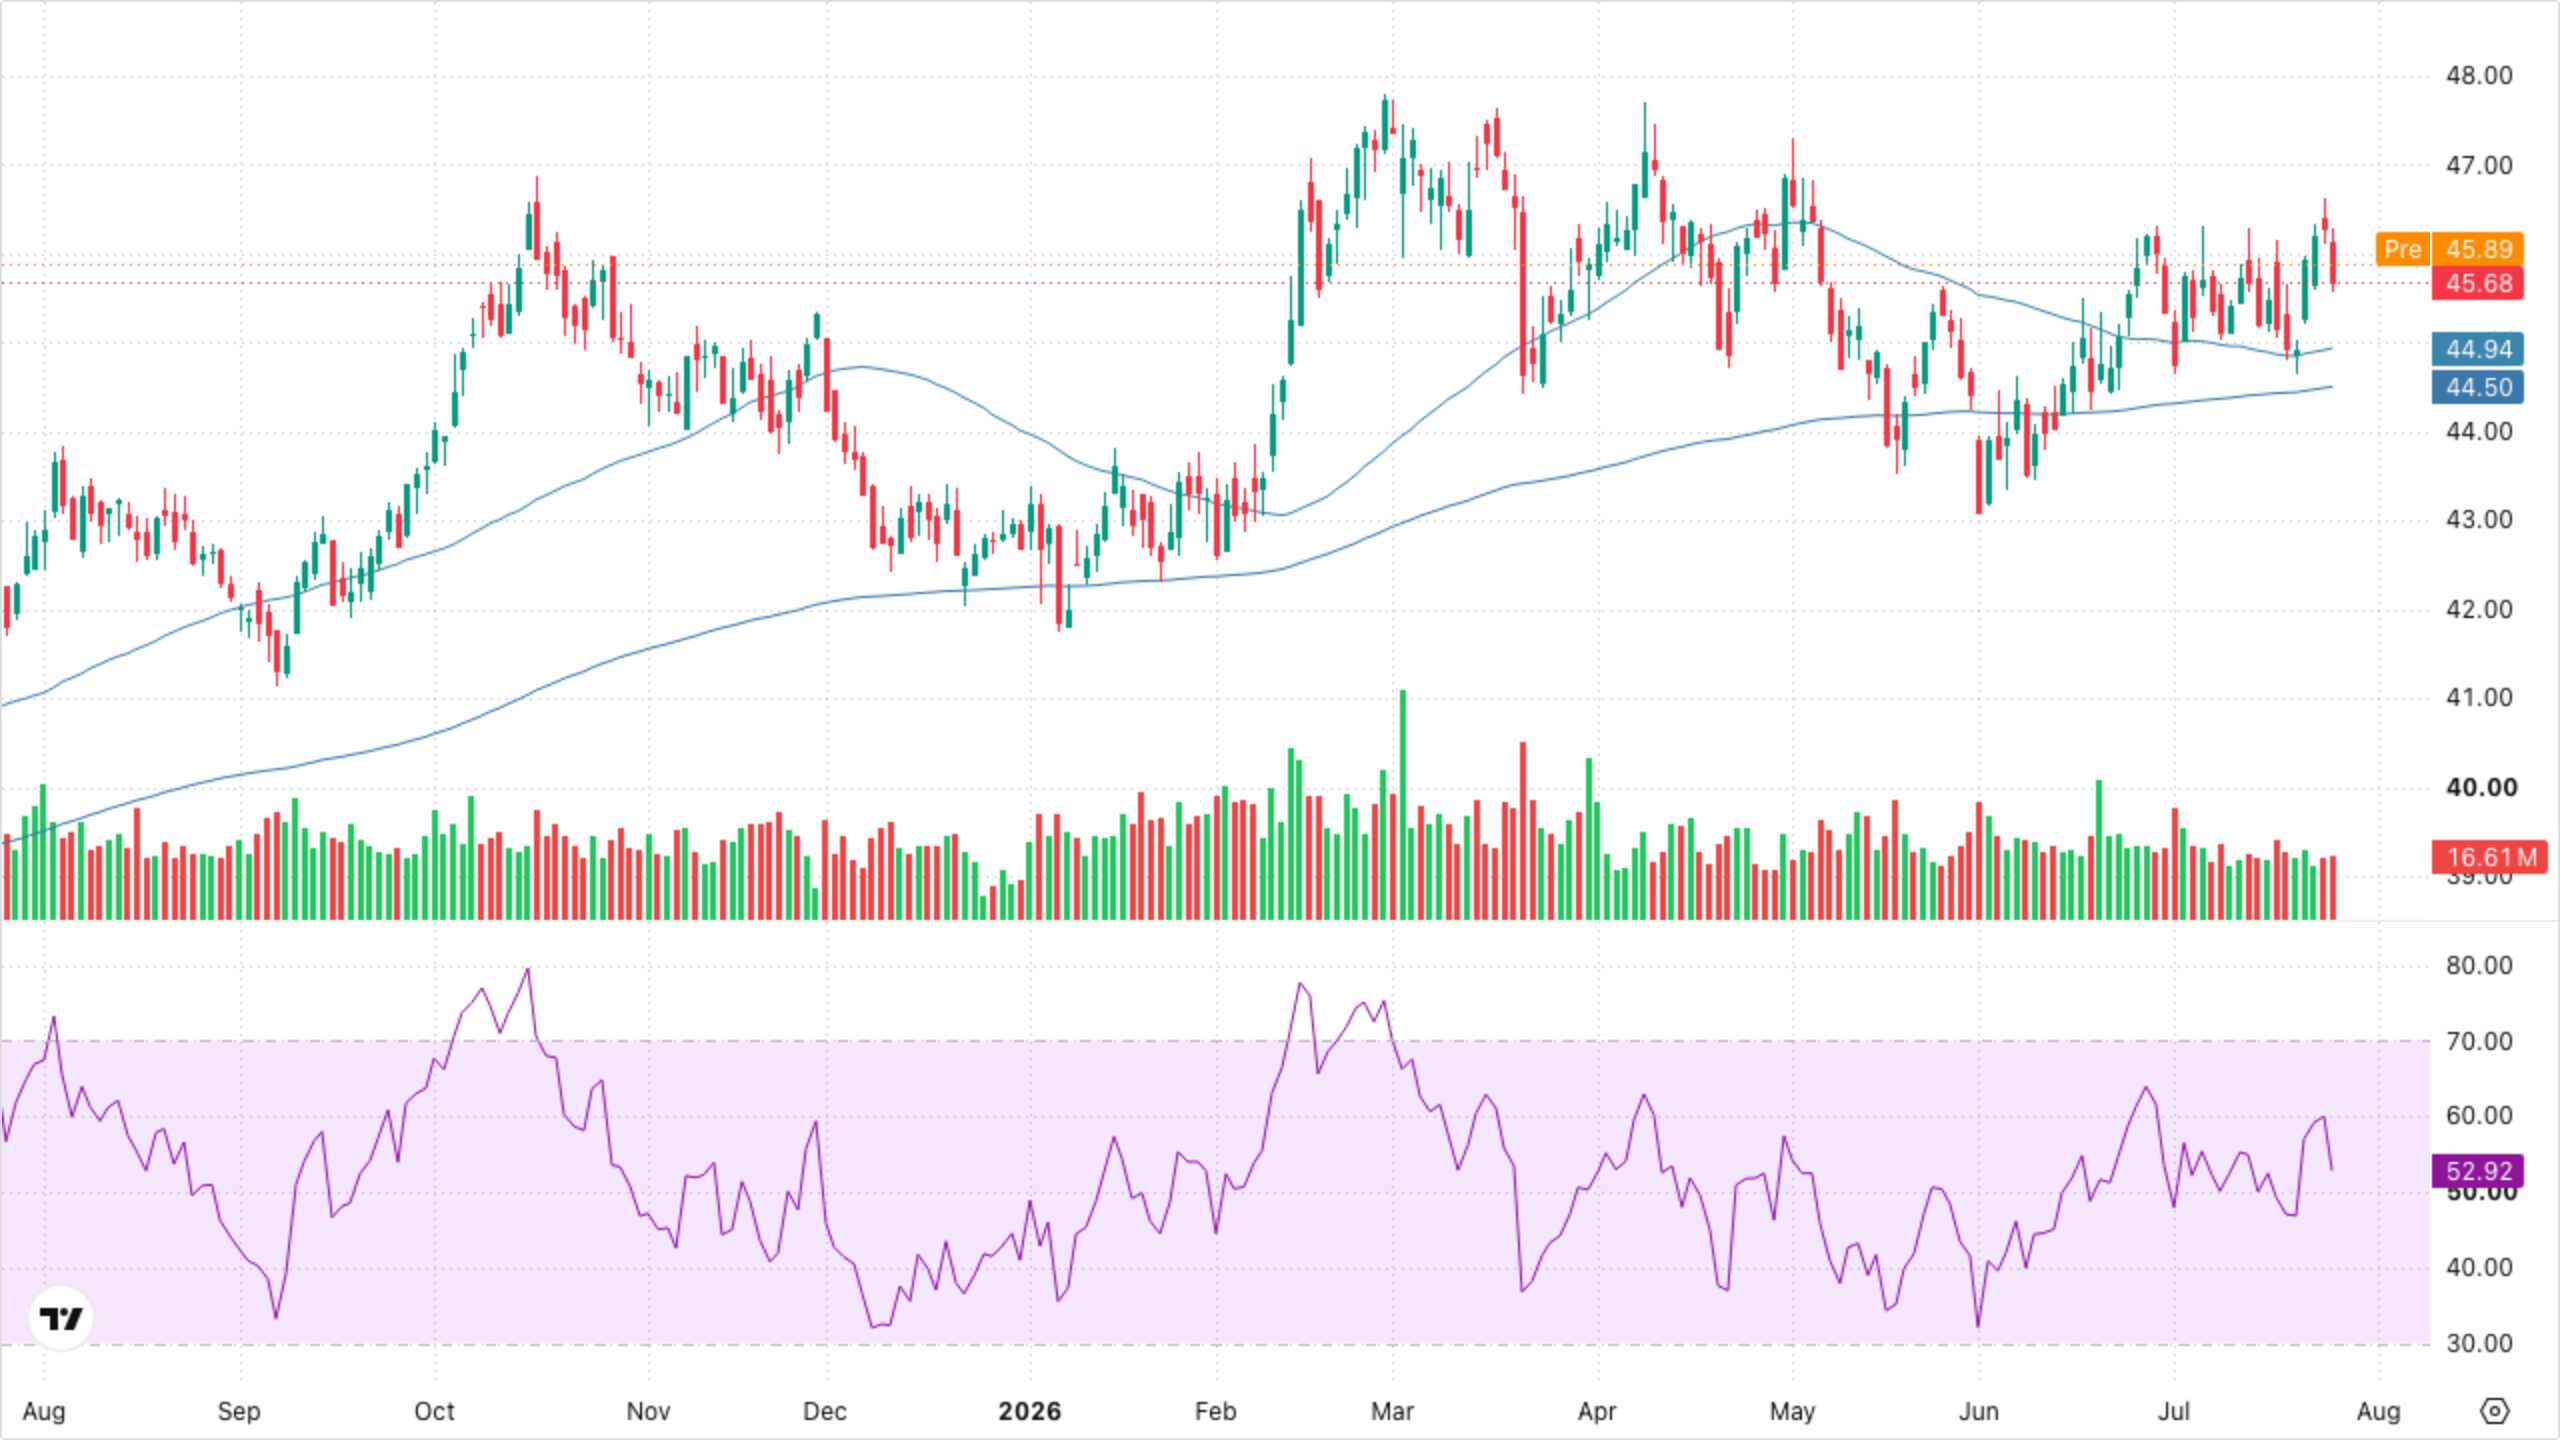2560x1440 pixels.
Task: Click the TradingView logo icon
Action: tap(61, 1318)
